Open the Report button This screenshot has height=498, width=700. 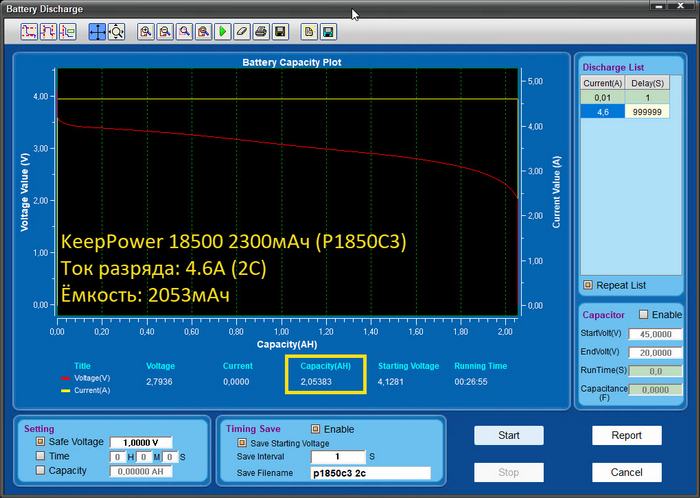(627, 436)
